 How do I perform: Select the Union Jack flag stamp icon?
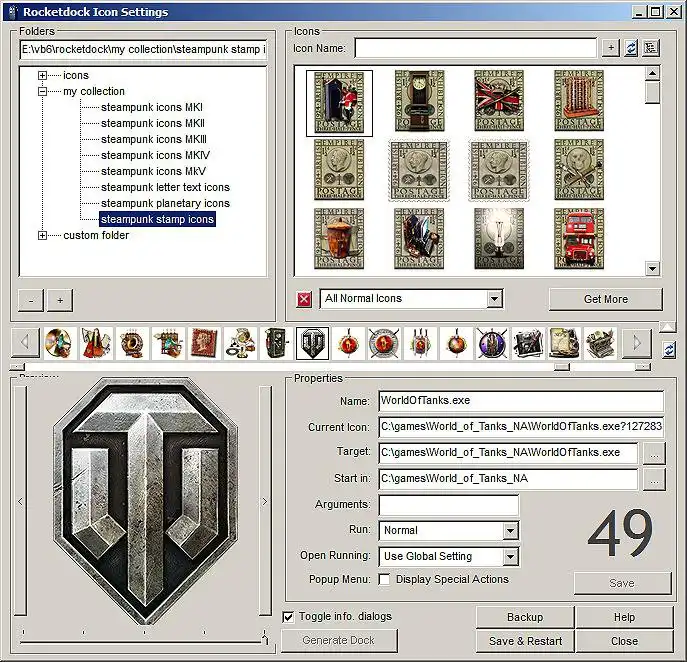pos(499,101)
